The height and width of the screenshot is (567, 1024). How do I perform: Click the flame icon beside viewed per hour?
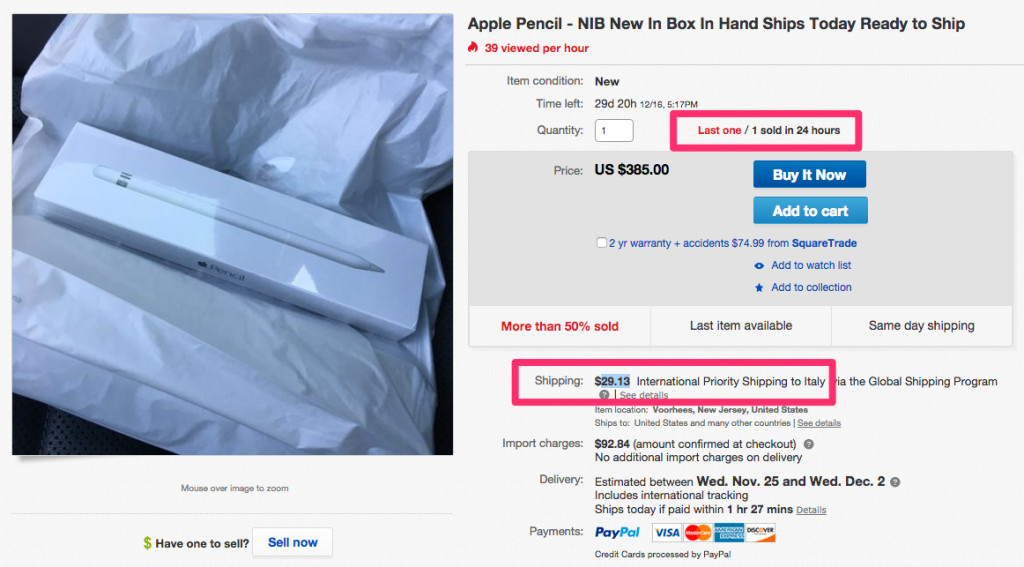(473, 47)
